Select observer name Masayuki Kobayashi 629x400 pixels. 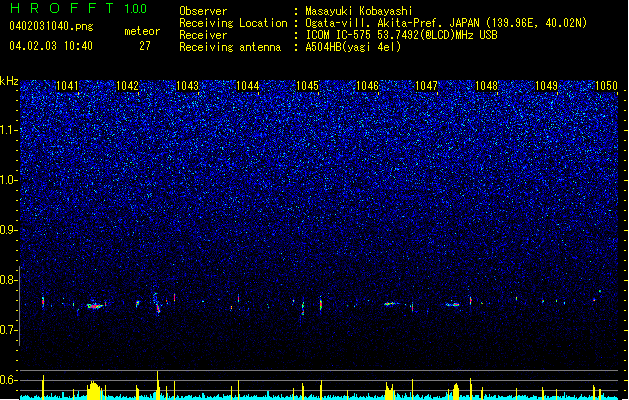[x=359, y=11]
